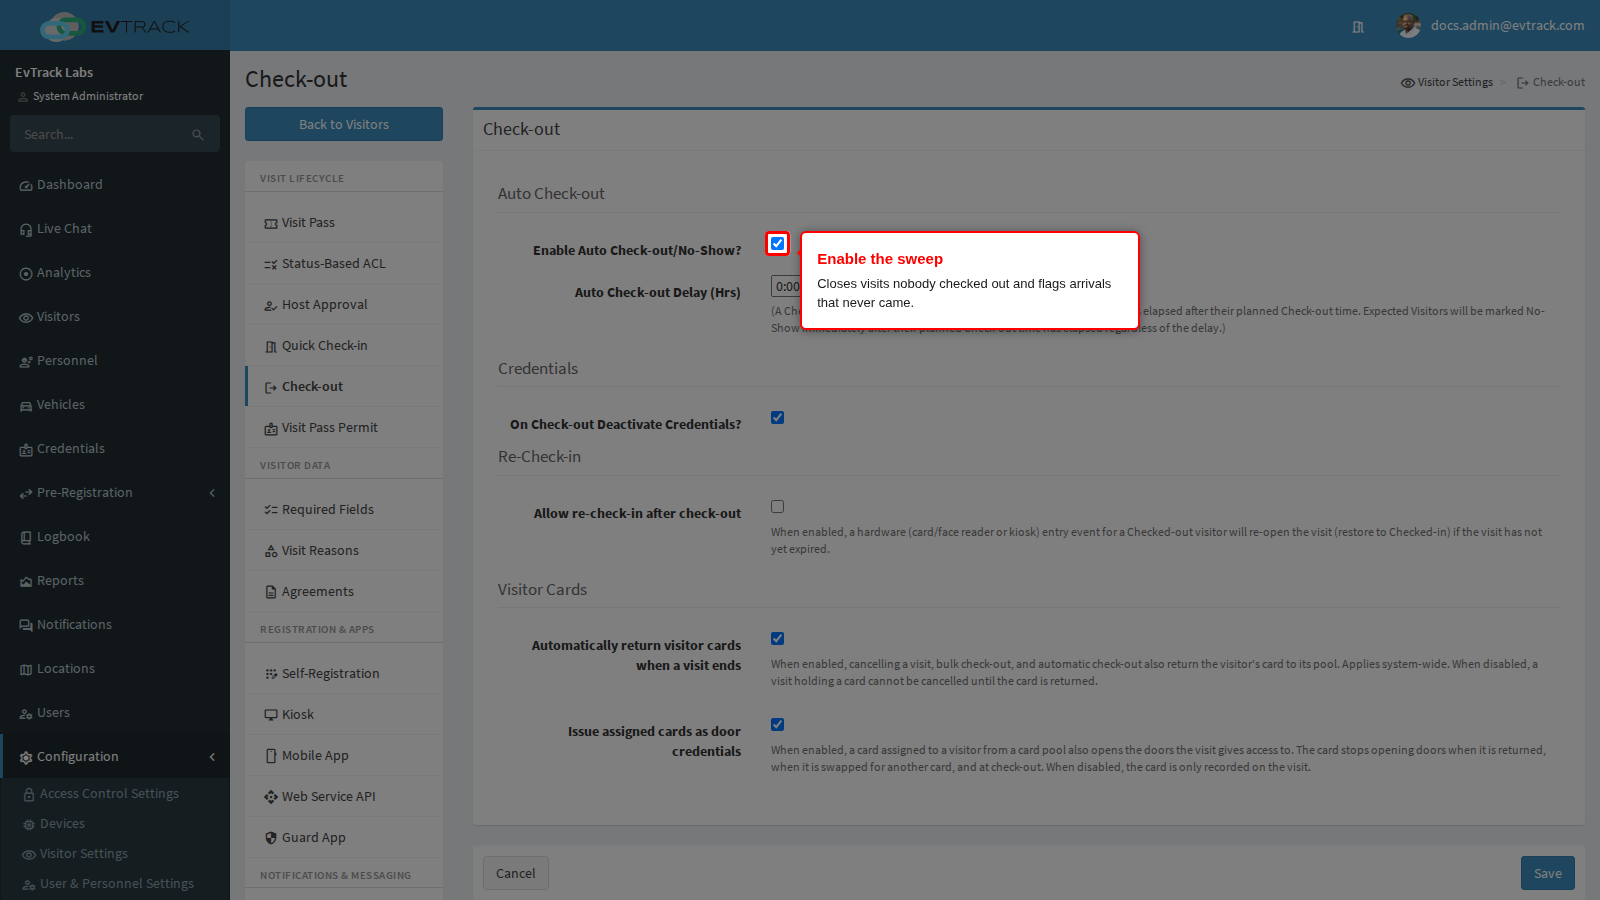The width and height of the screenshot is (1600, 900).
Task: Open Required Fields settings
Action: point(344,510)
